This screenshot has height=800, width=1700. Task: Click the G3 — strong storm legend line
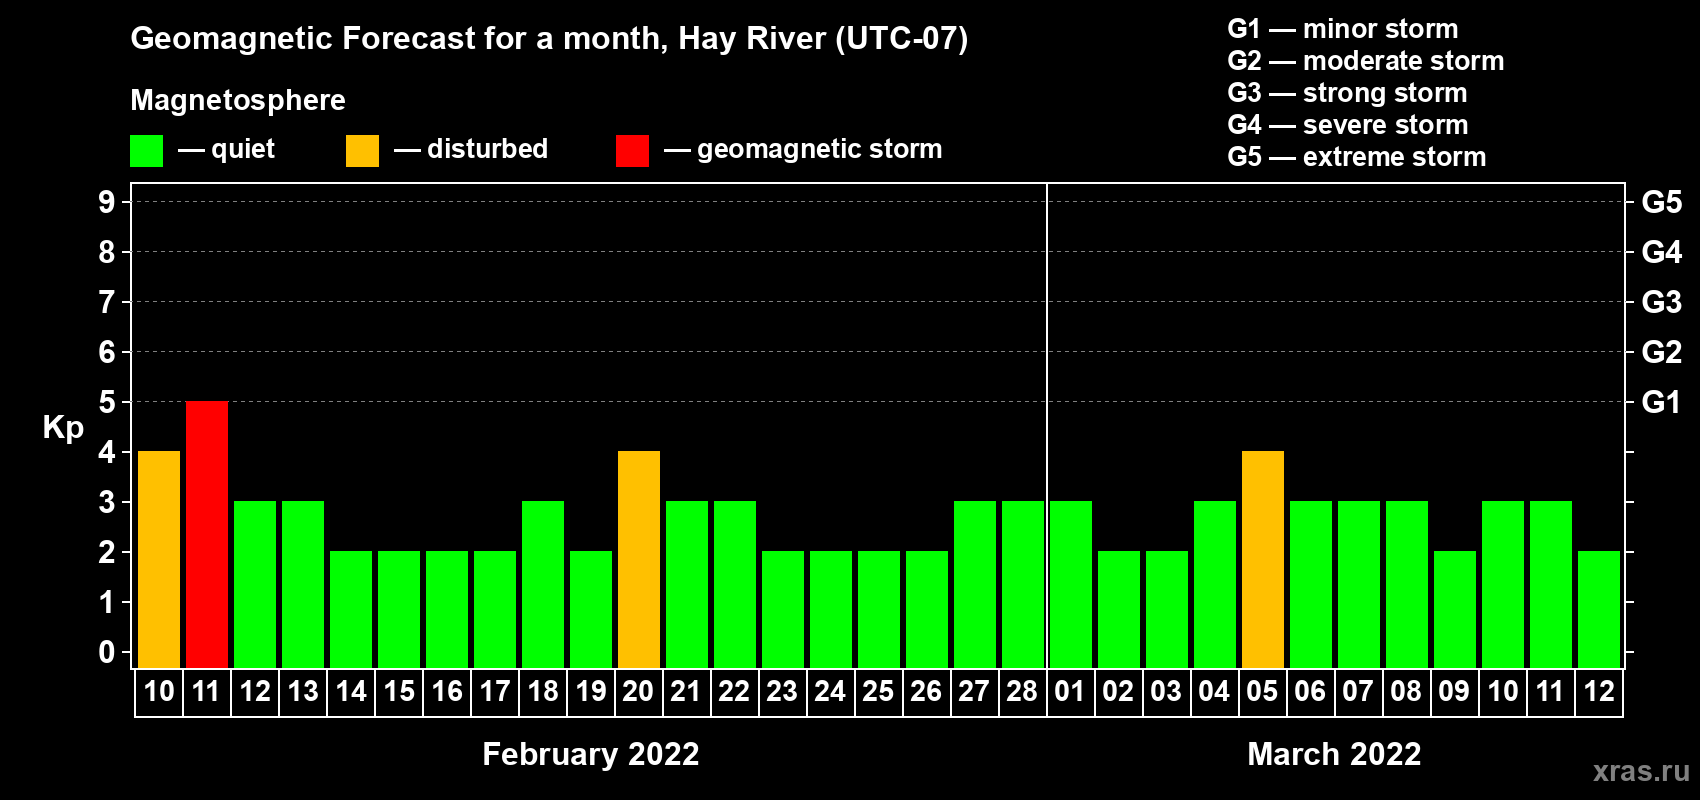(x=1348, y=93)
